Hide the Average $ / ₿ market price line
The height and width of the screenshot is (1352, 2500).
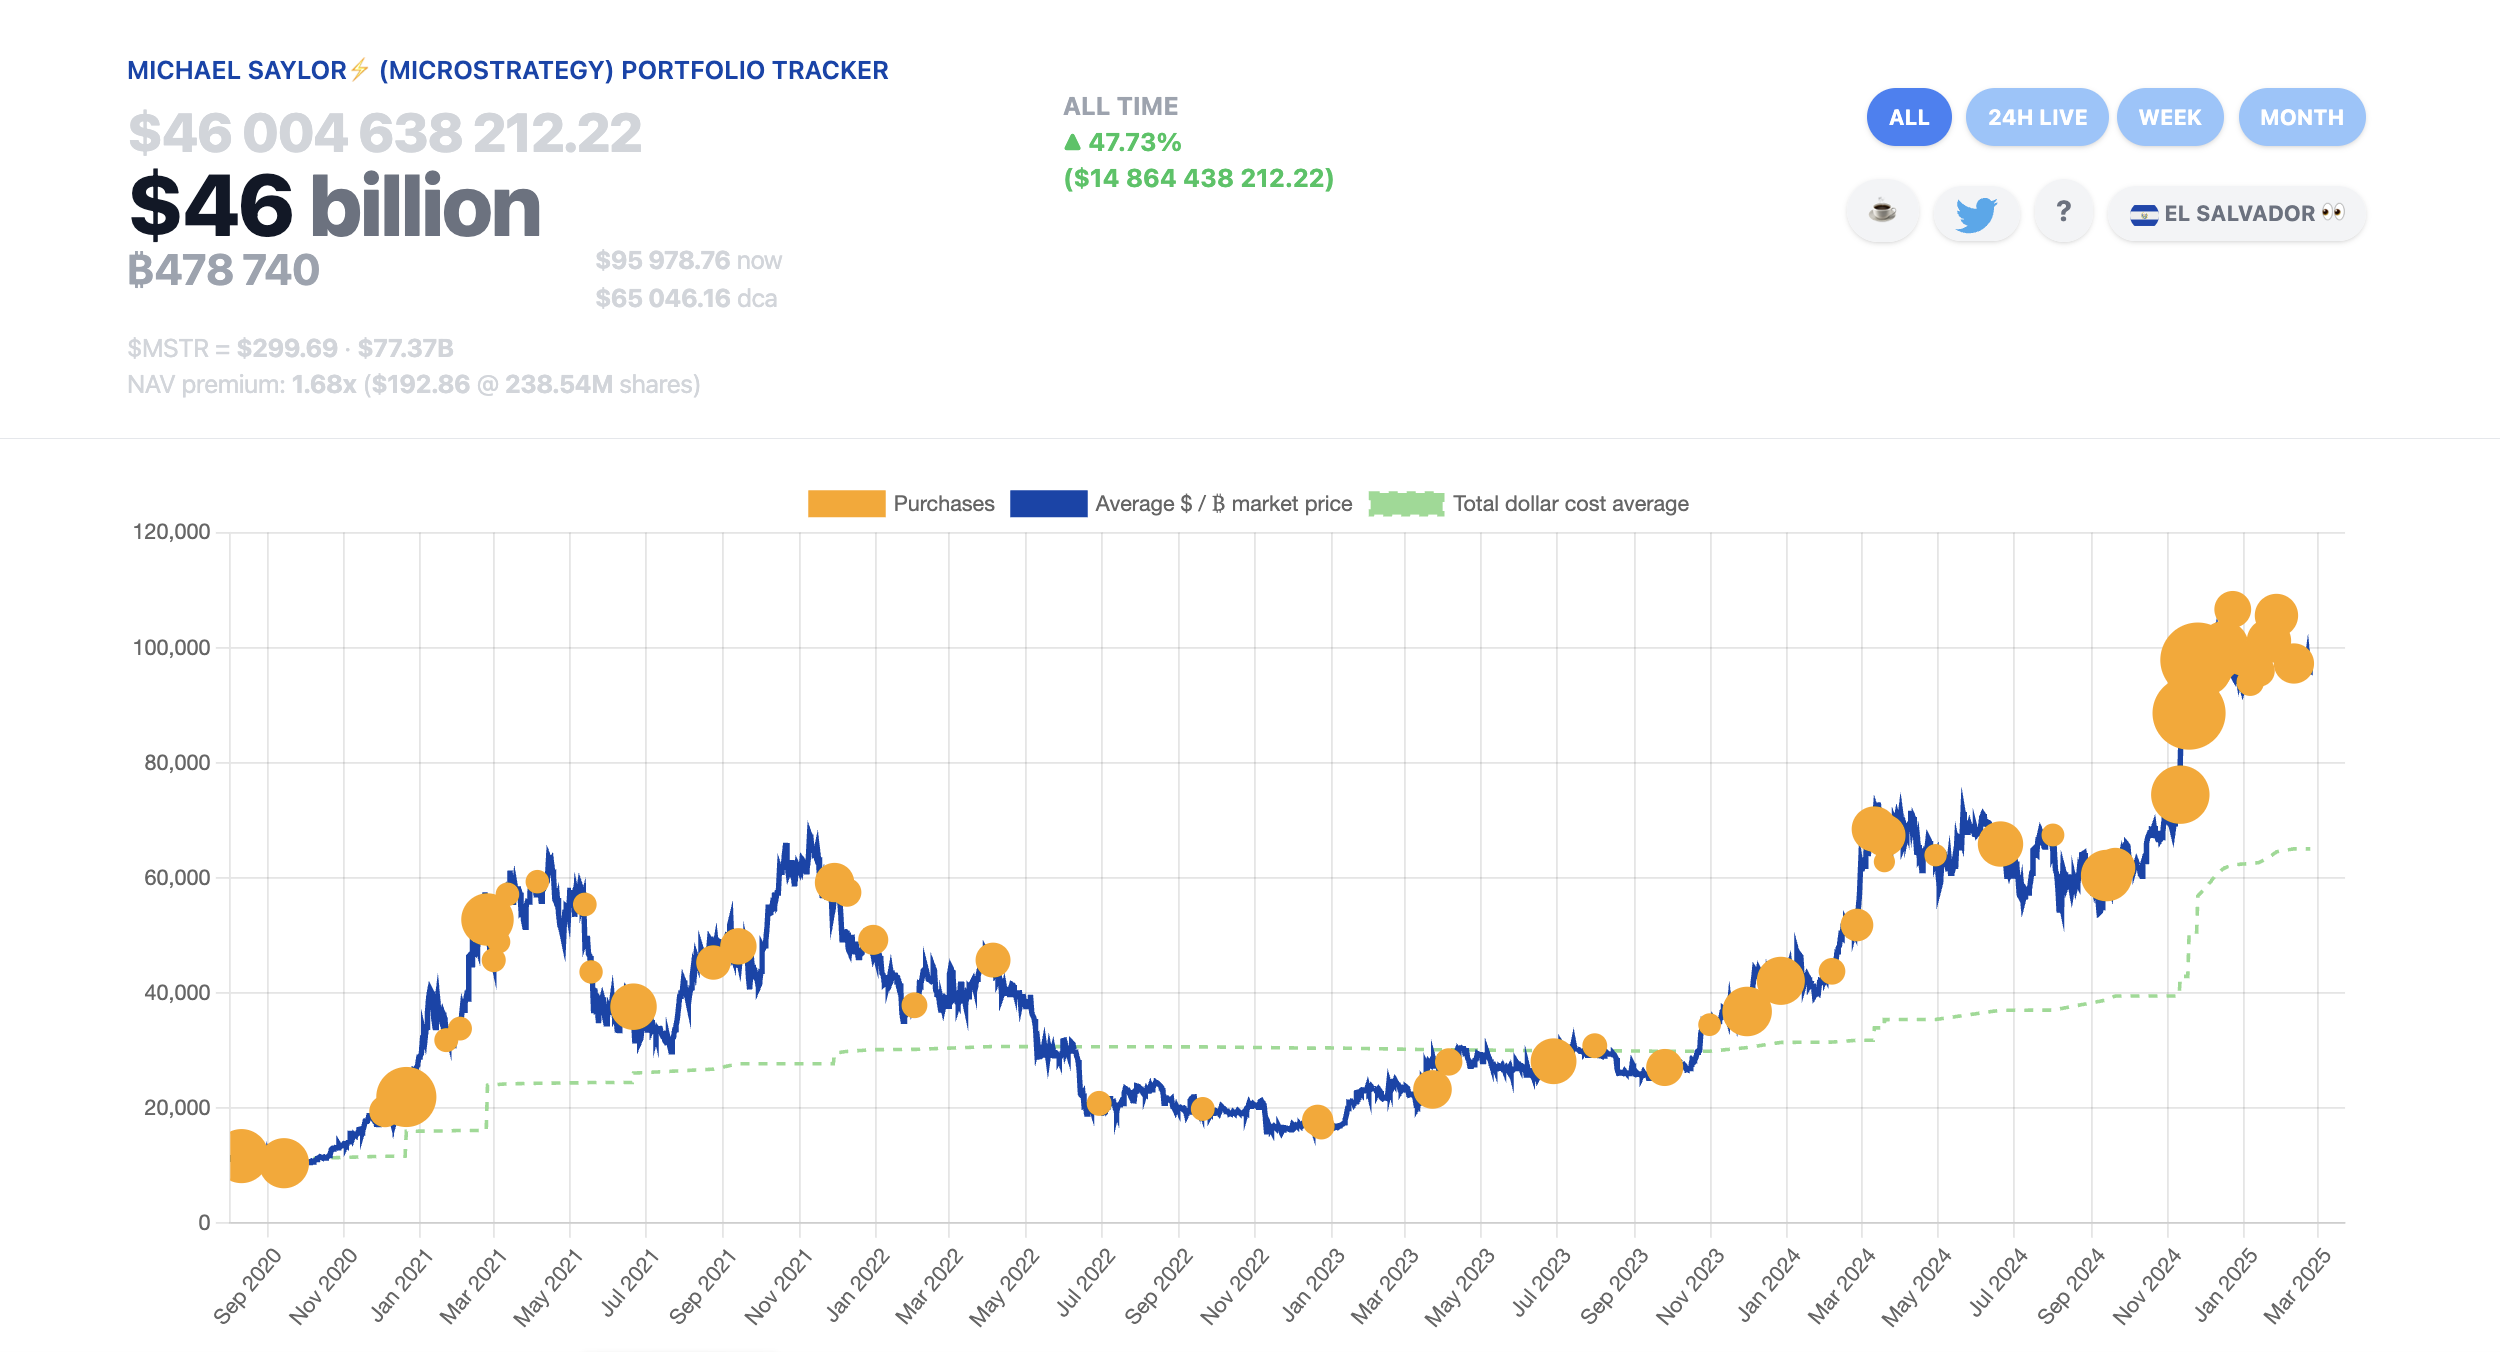pos(1222,503)
